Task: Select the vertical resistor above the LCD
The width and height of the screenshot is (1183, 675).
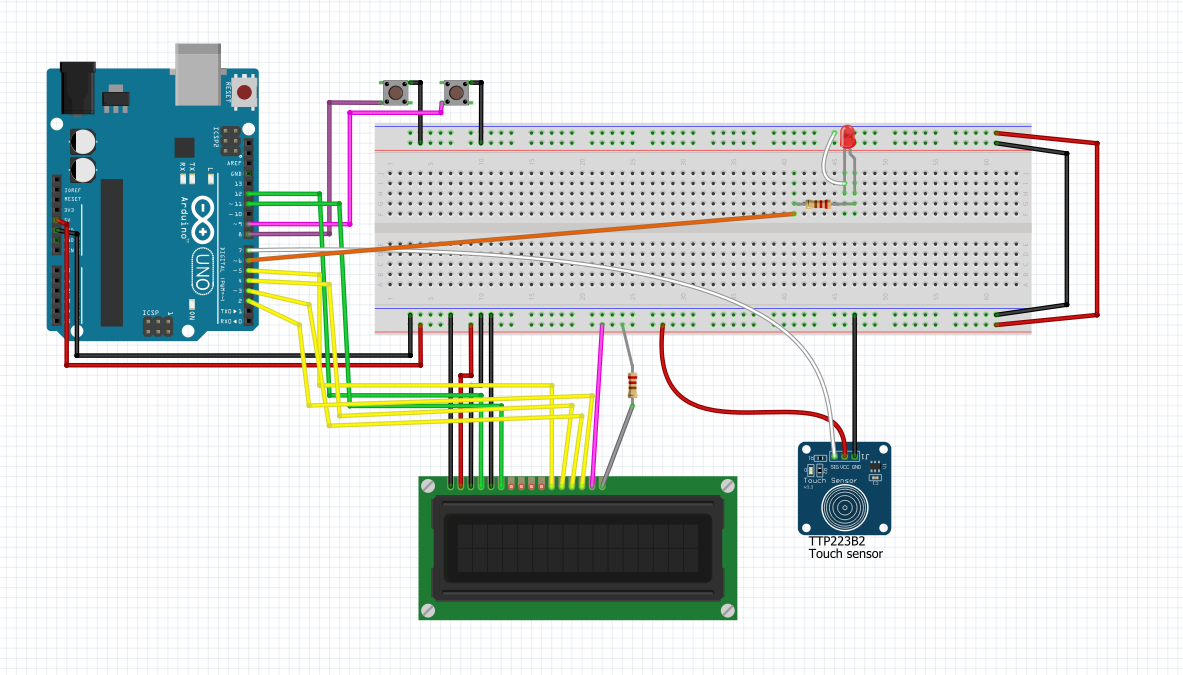Action: pos(632,385)
